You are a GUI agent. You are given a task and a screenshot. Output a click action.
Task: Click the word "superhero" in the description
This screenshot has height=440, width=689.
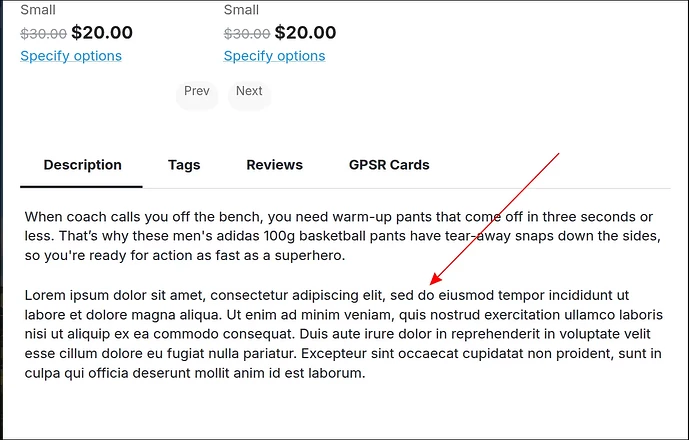tap(311, 256)
